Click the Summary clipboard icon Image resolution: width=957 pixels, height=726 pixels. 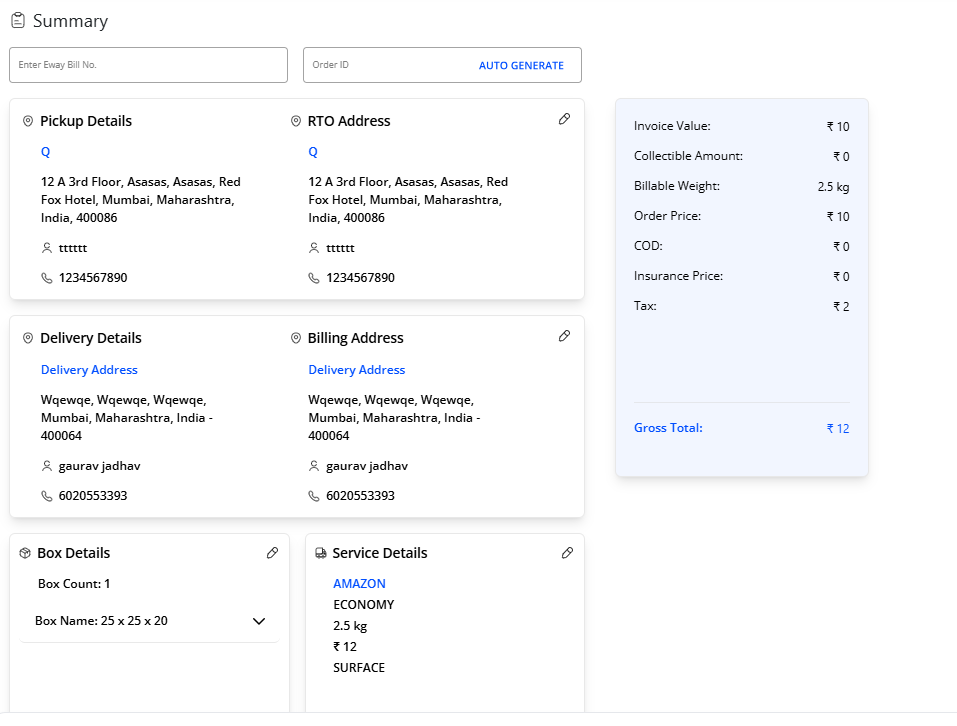pyautogui.click(x=18, y=21)
